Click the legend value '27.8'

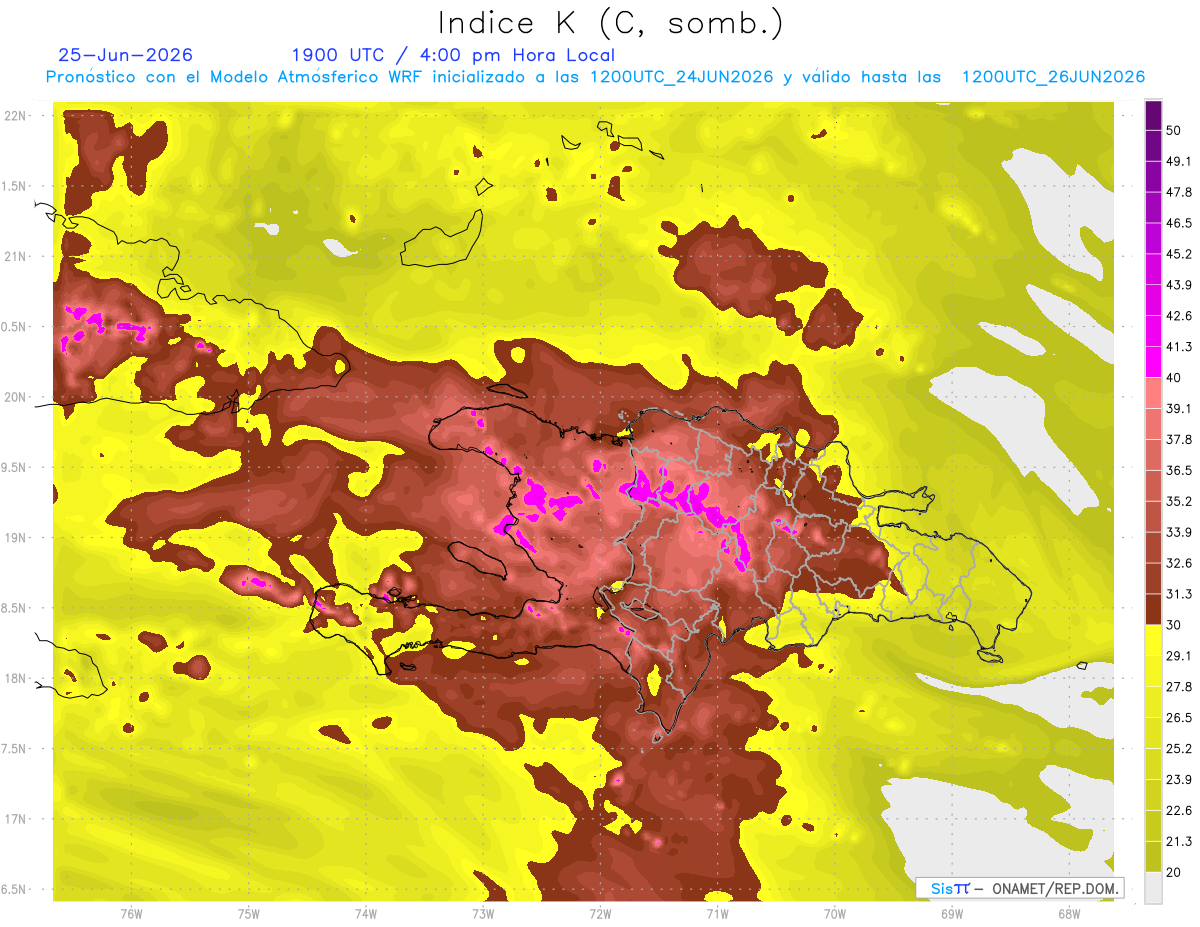click(1178, 687)
